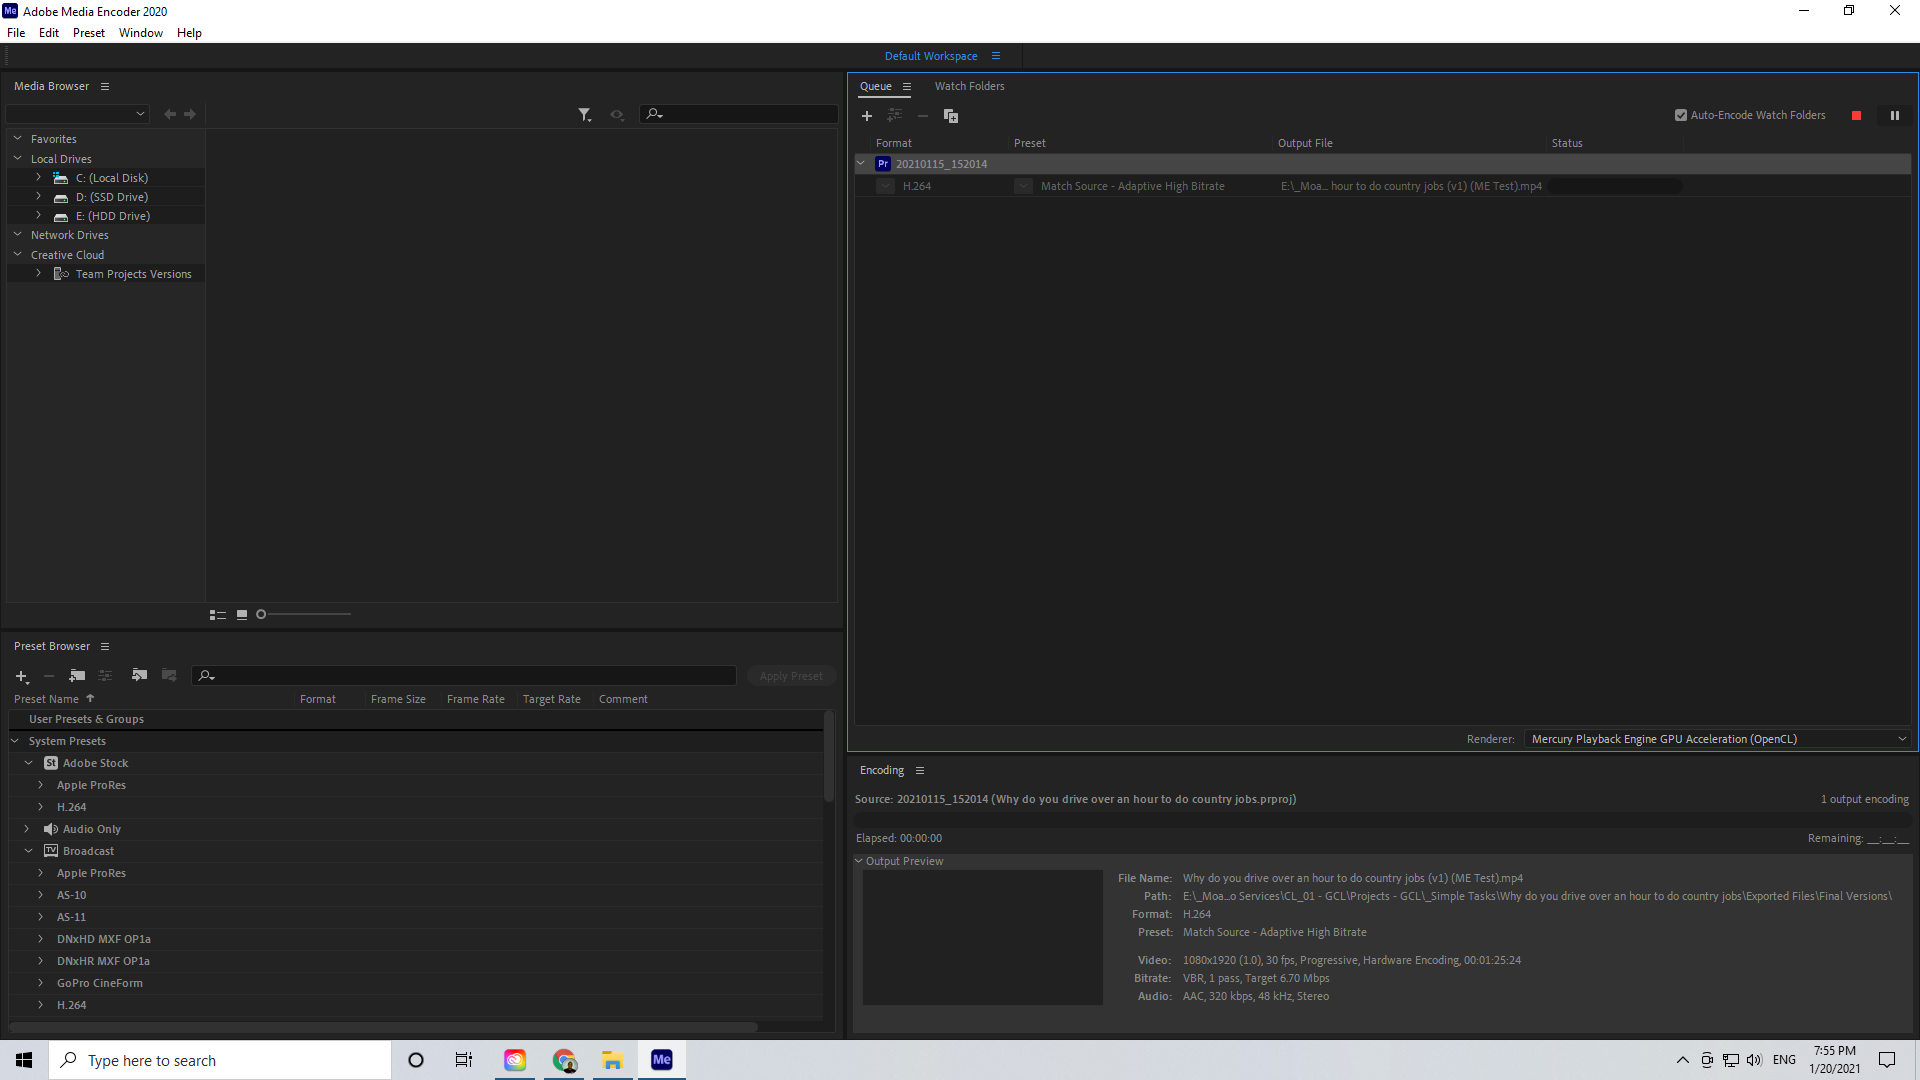Open the Renderer dropdown to change playback engine
This screenshot has height=1080, width=1920.
(x=1904, y=739)
